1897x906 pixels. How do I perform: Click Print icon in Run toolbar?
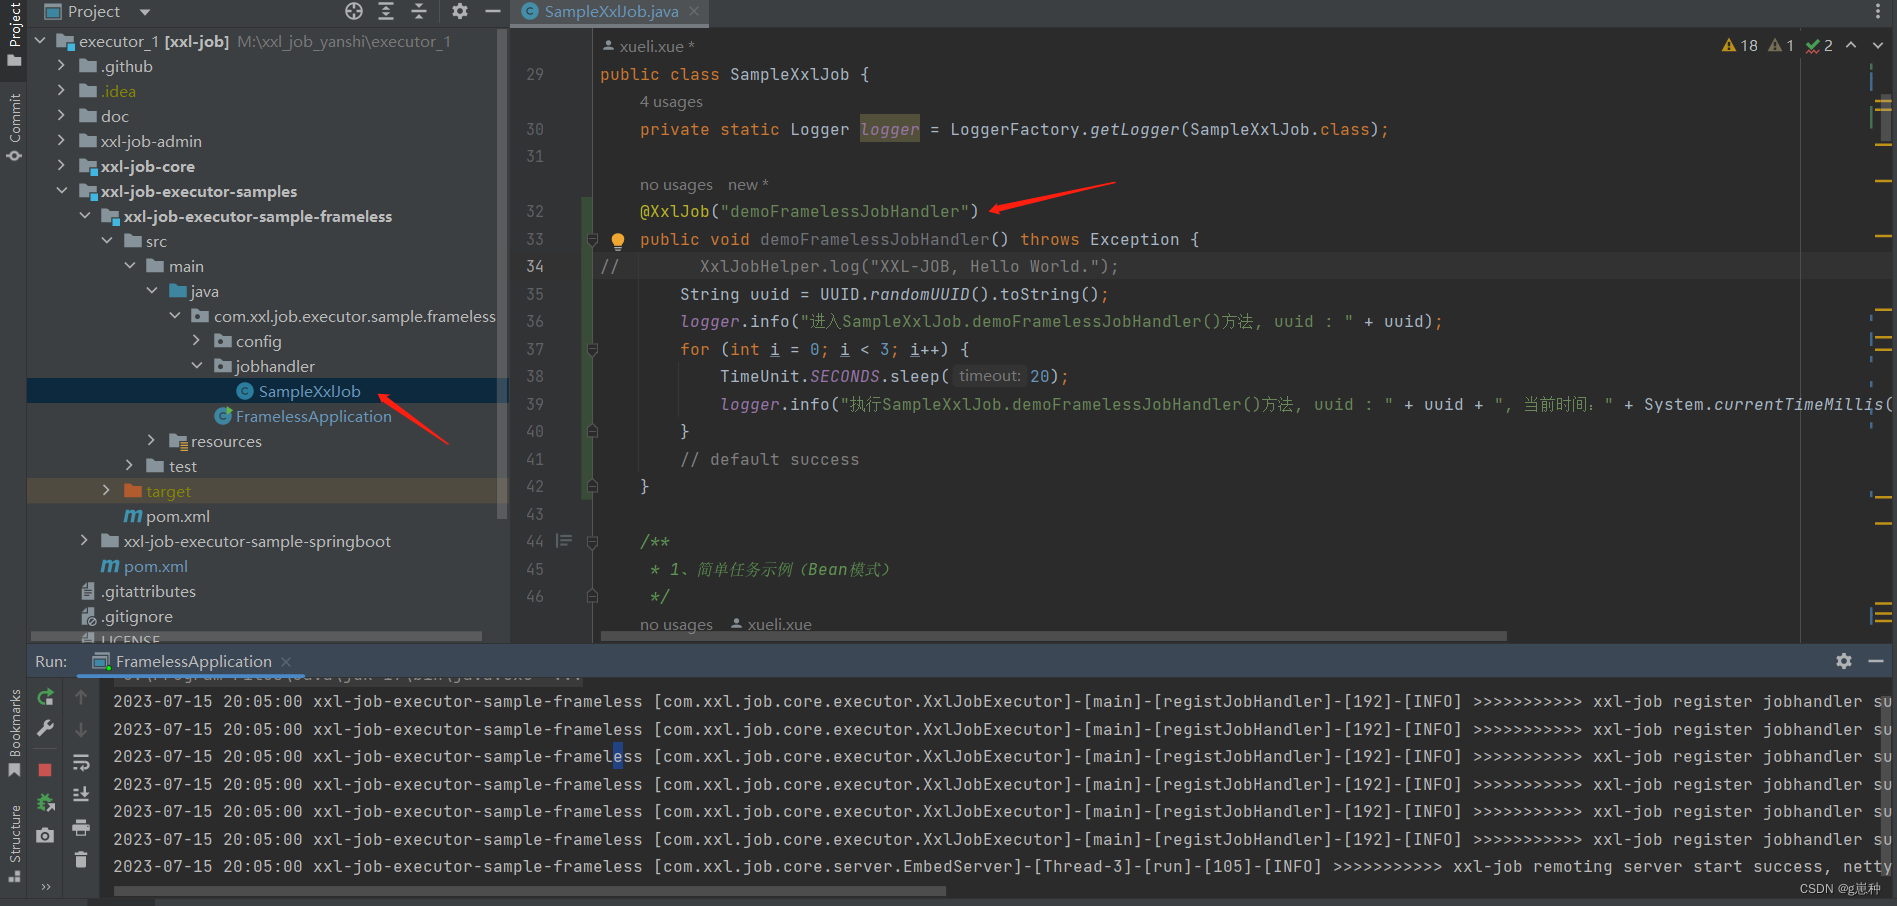coord(81,828)
